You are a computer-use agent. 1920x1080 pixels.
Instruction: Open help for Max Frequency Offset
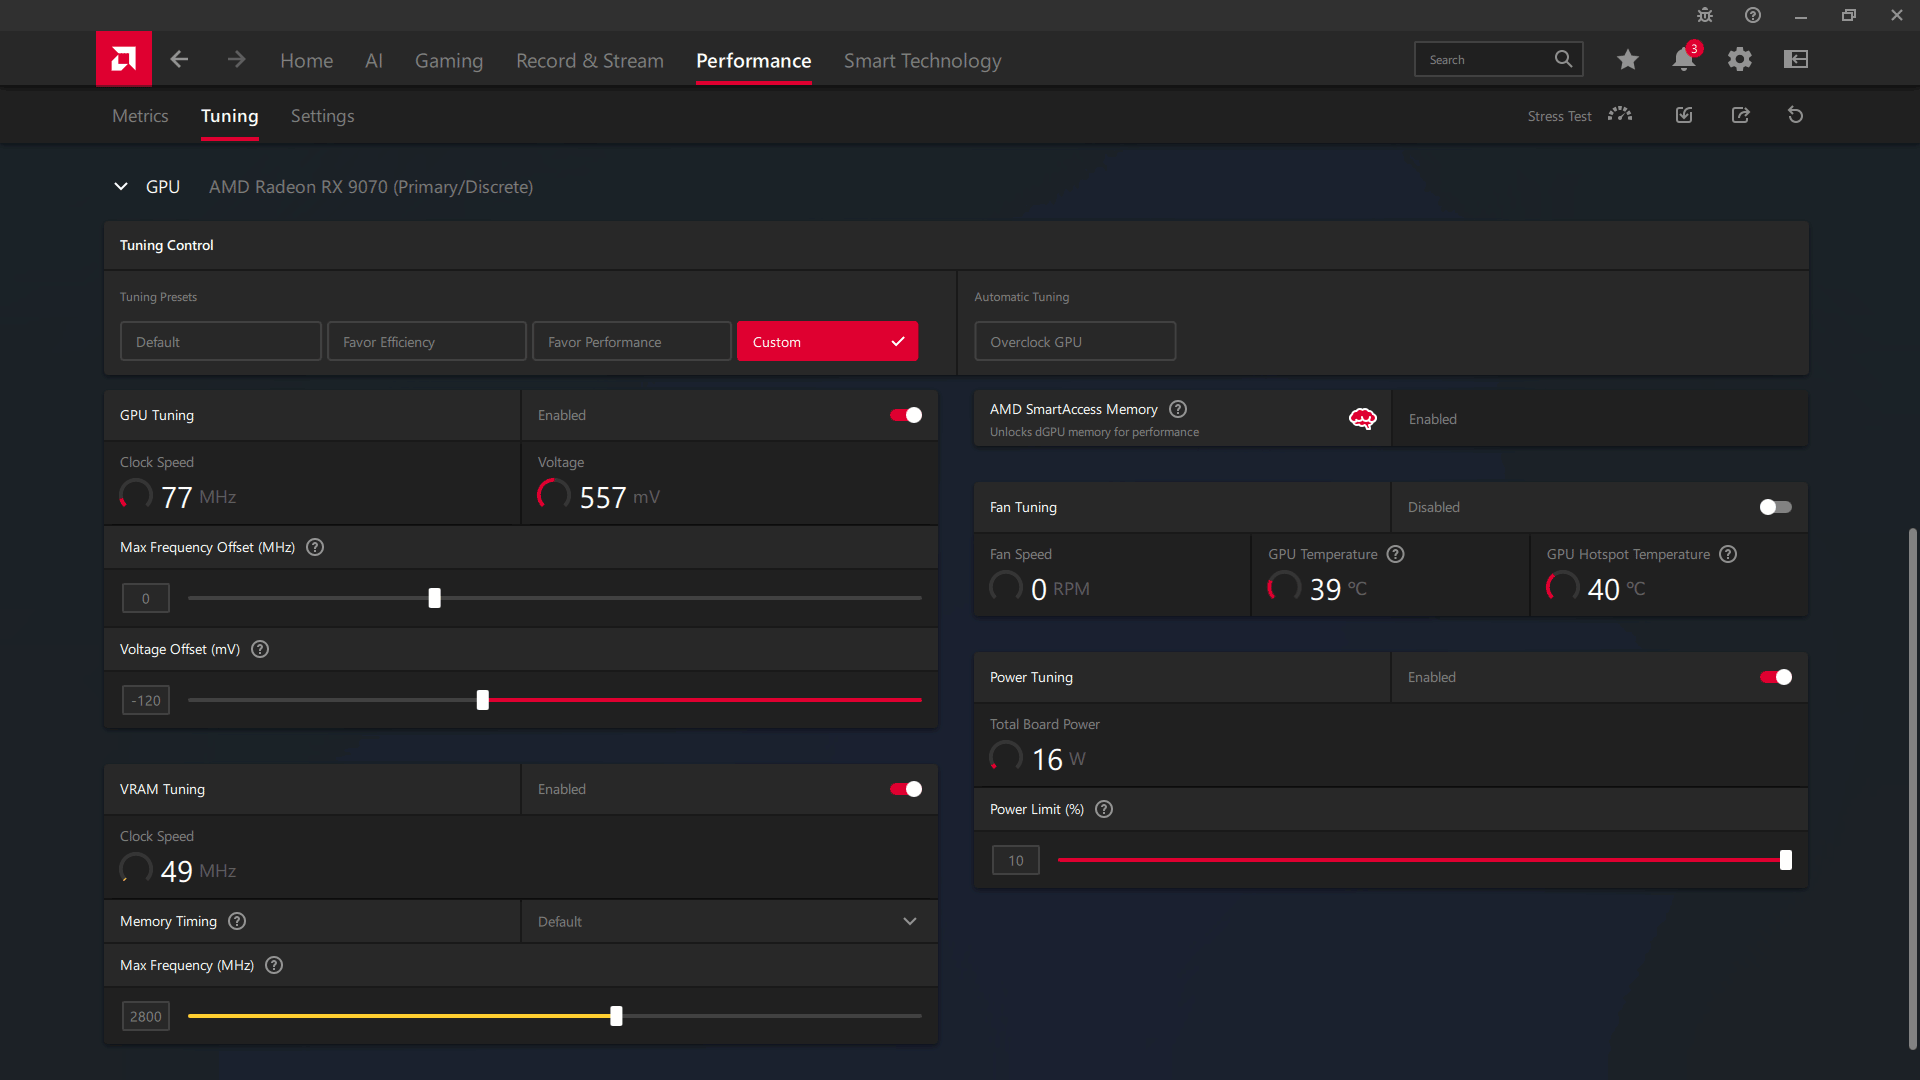click(315, 547)
